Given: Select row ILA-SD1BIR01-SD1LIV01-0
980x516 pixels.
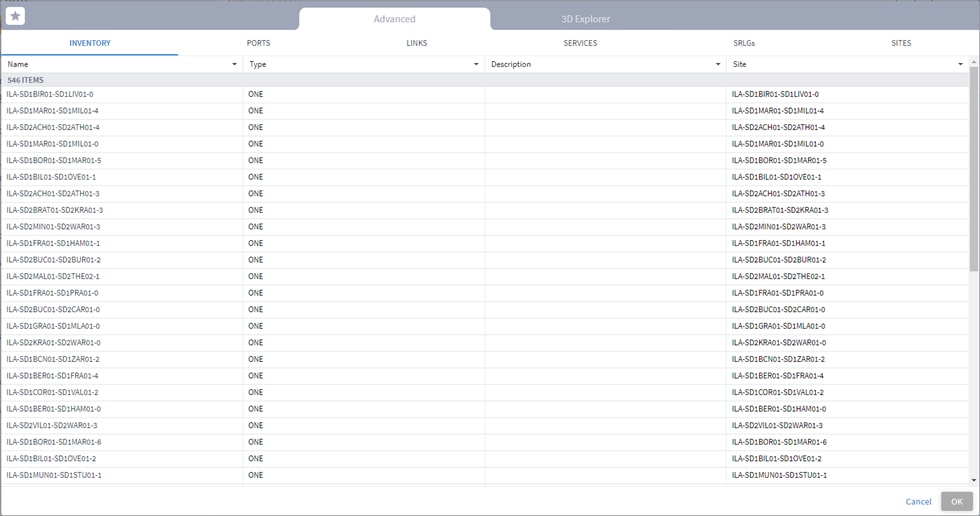Looking at the screenshot, I should (484, 94).
